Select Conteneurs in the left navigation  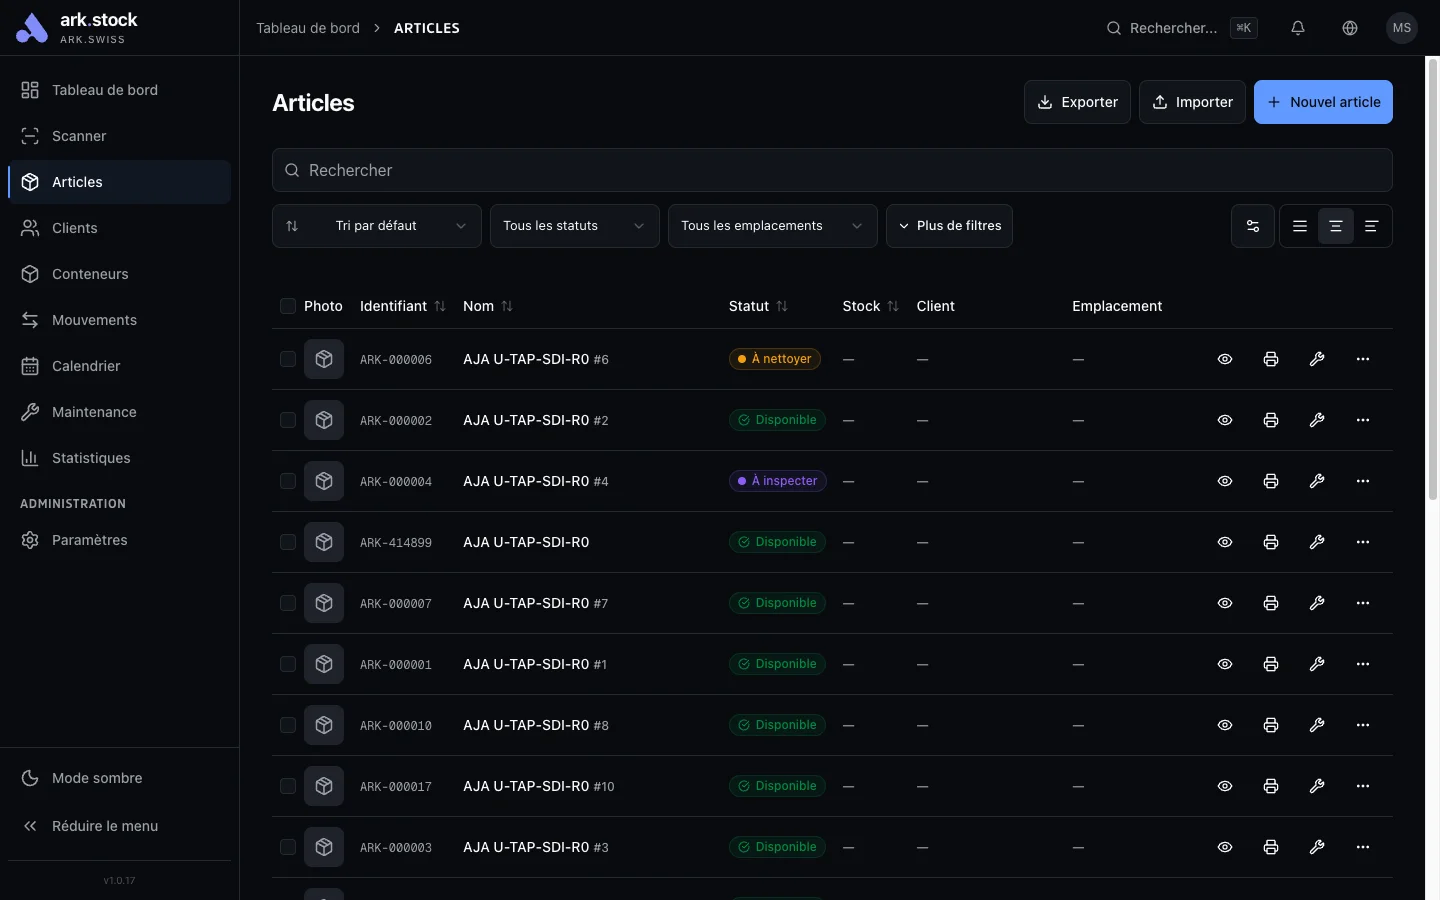click(90, 274)
